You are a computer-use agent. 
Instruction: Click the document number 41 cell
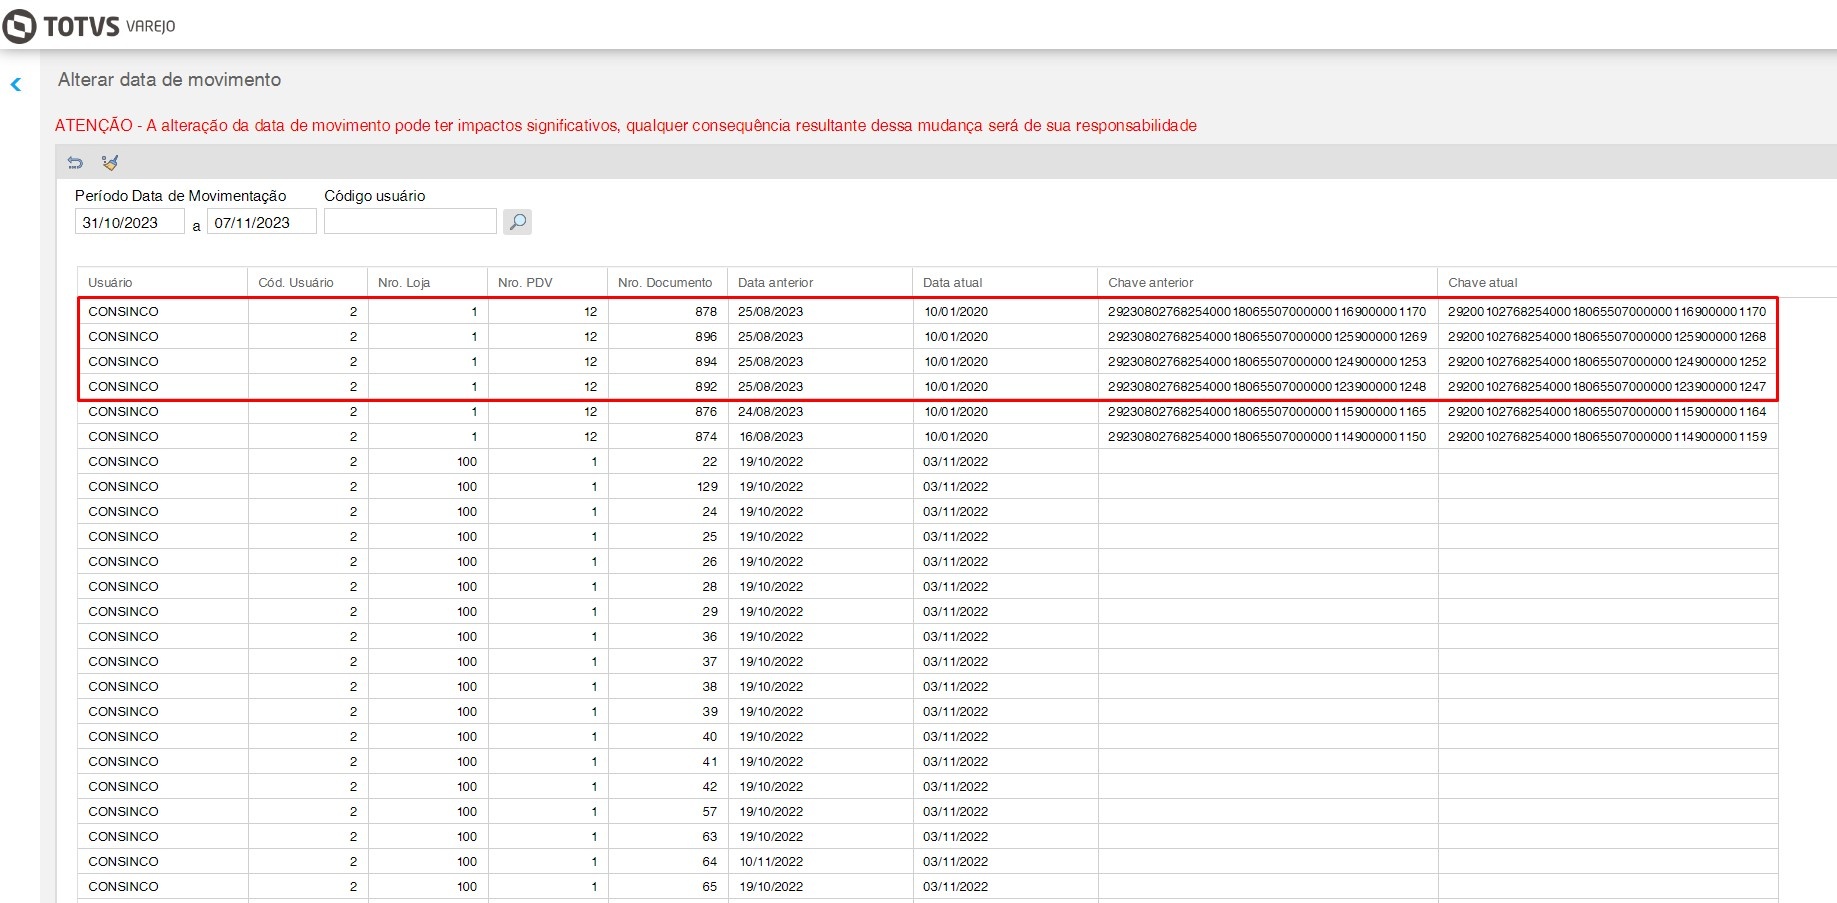pyautogui.click(x=668, y=761)
